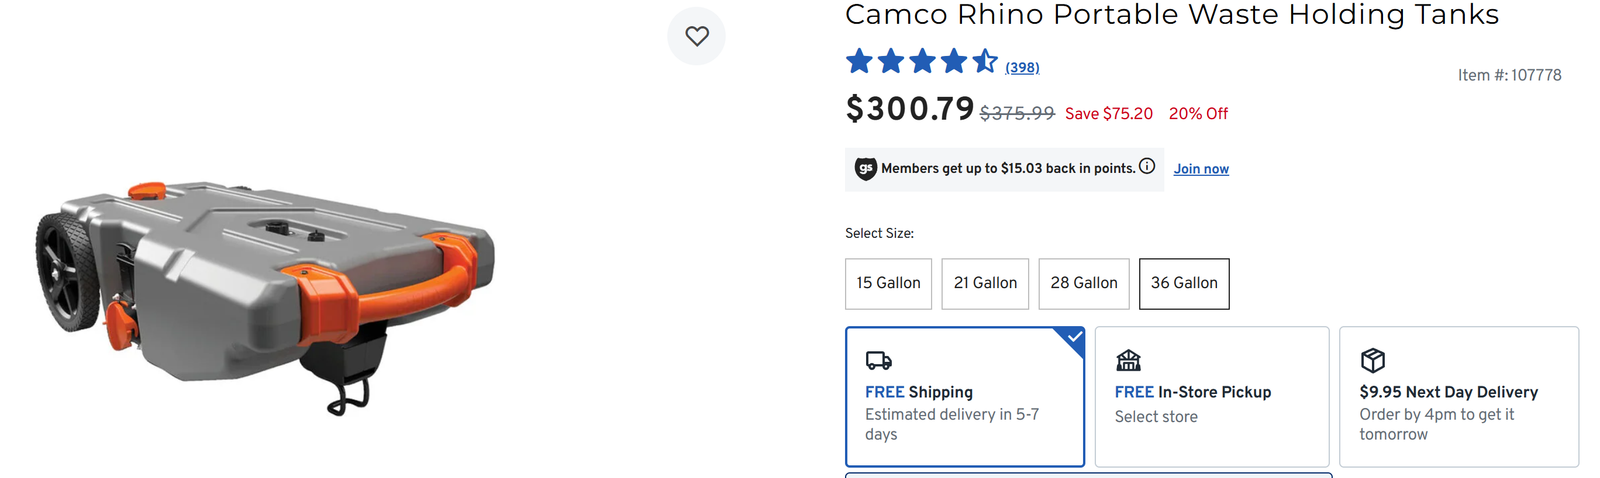Click the info icon beside members points
The width and height of the screenshot is (1600, 478).
[1147, 167]
